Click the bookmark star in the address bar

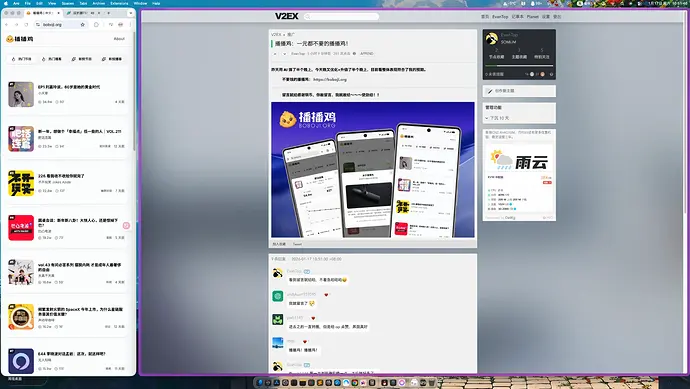pos(82,25)
